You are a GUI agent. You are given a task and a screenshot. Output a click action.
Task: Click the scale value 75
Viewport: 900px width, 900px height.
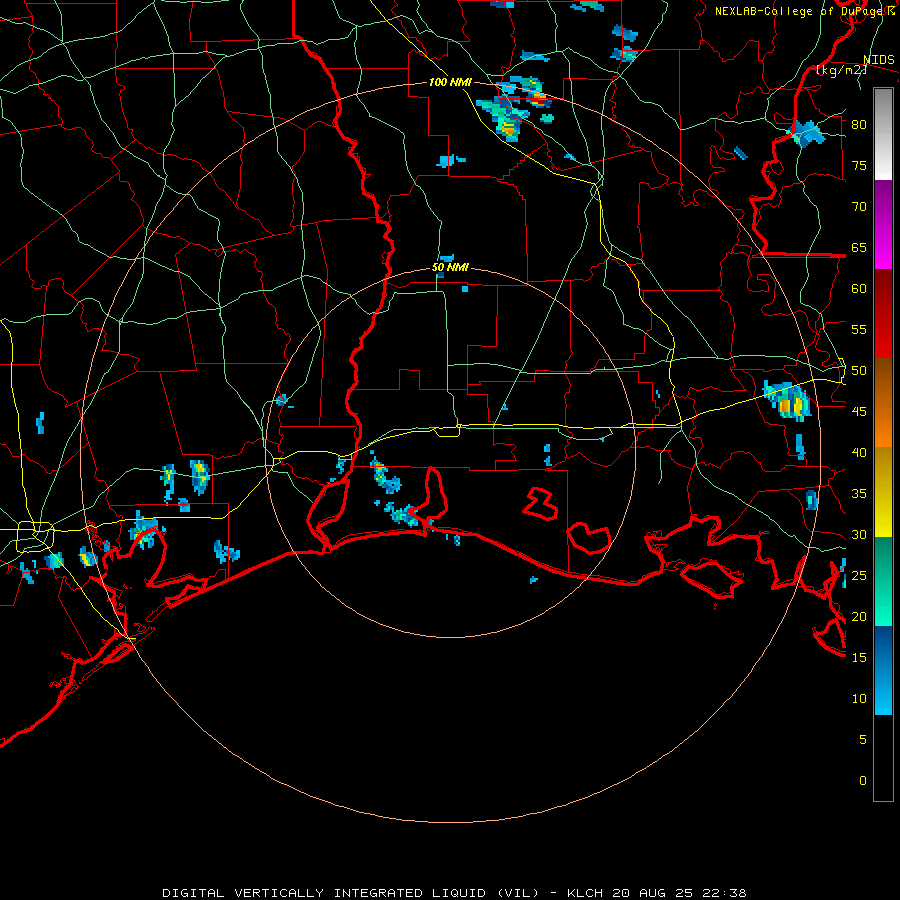click(859, 165)
